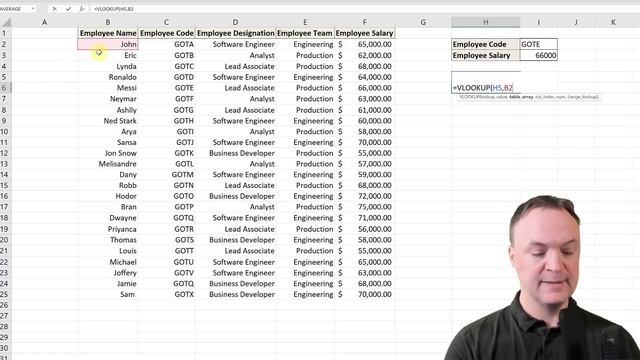The width and height of the screenshot is (640, 360).
Task: Click col_index_num in the VLOOKUP tooltip
Action: click(x=550, y=97)
